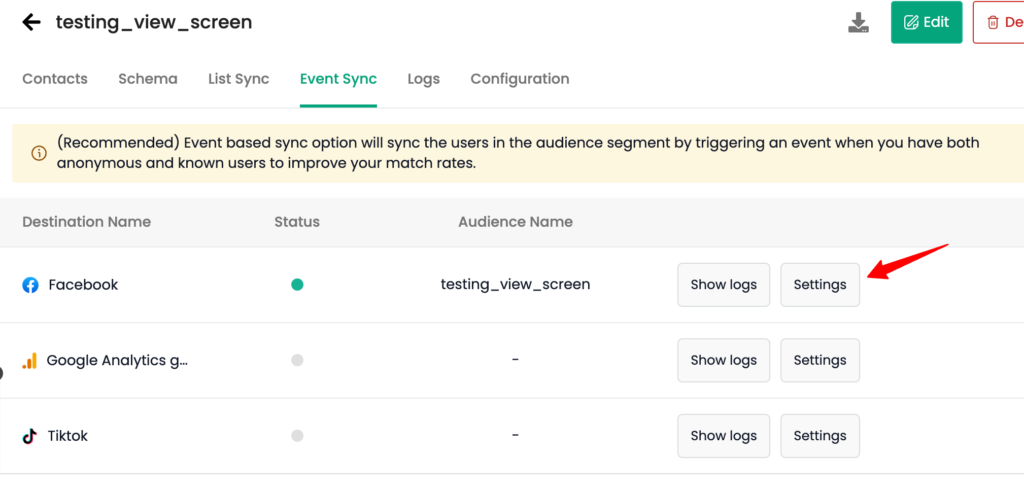Click the green status dot for Facebook
The height and width of the screenshot is (492, 1024).
297,285
